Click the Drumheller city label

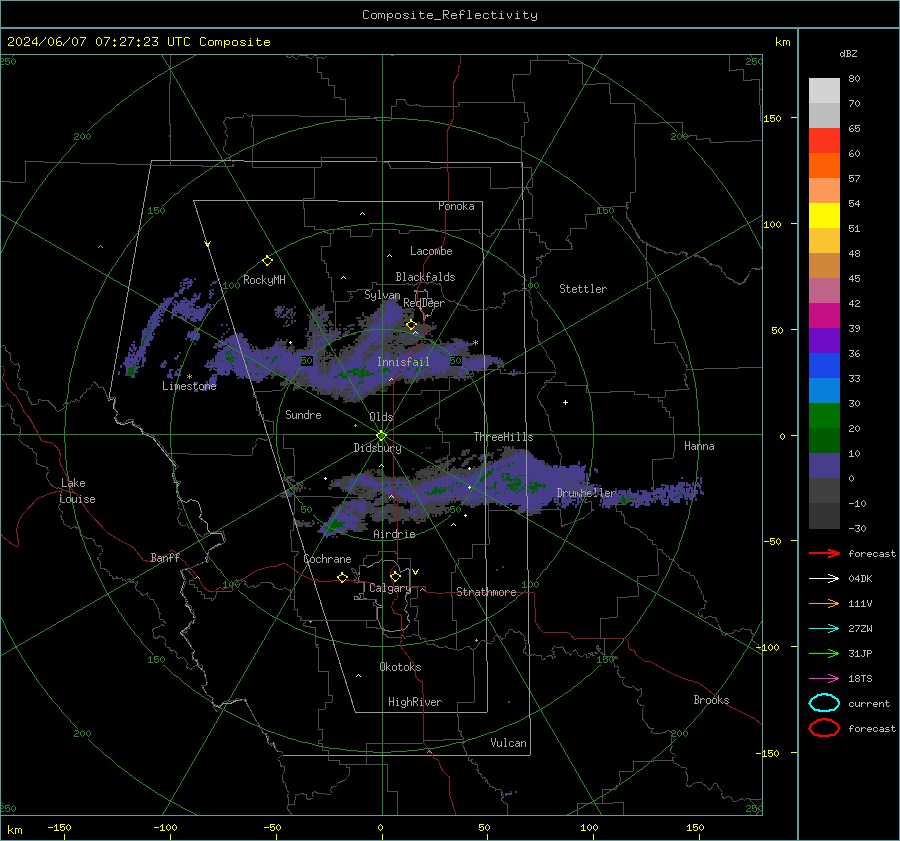(586, 493)
